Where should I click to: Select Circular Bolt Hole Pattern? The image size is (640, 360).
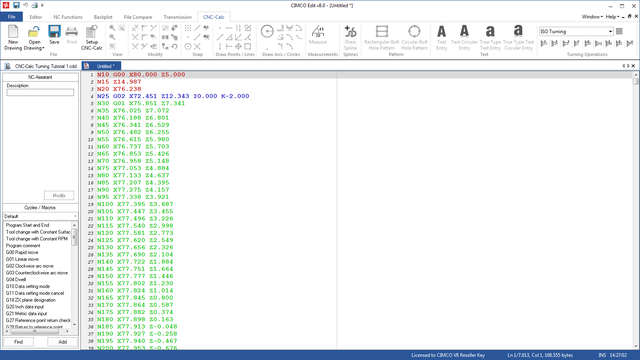click(x=414, y=37)
